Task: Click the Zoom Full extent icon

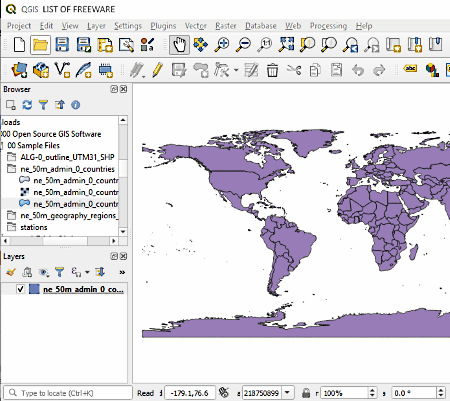Action: [286, 45]
